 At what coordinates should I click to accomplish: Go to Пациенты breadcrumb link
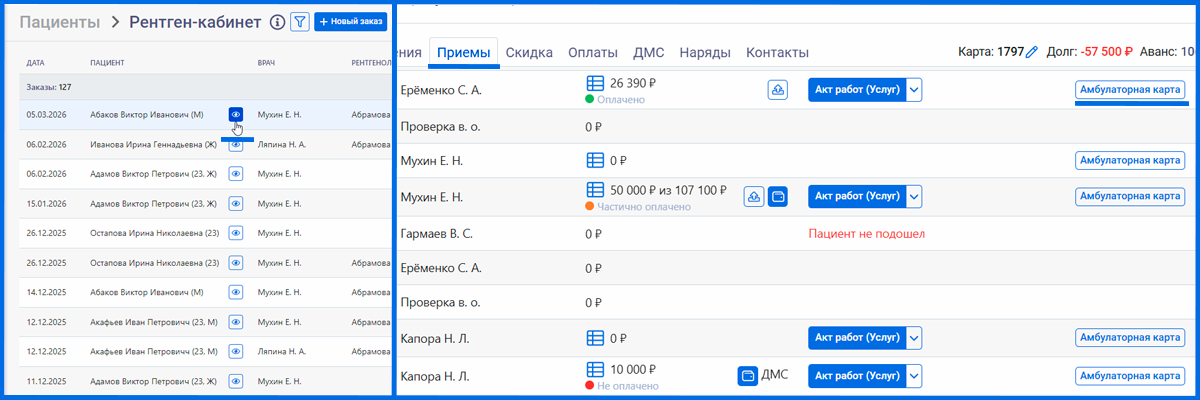60,22
